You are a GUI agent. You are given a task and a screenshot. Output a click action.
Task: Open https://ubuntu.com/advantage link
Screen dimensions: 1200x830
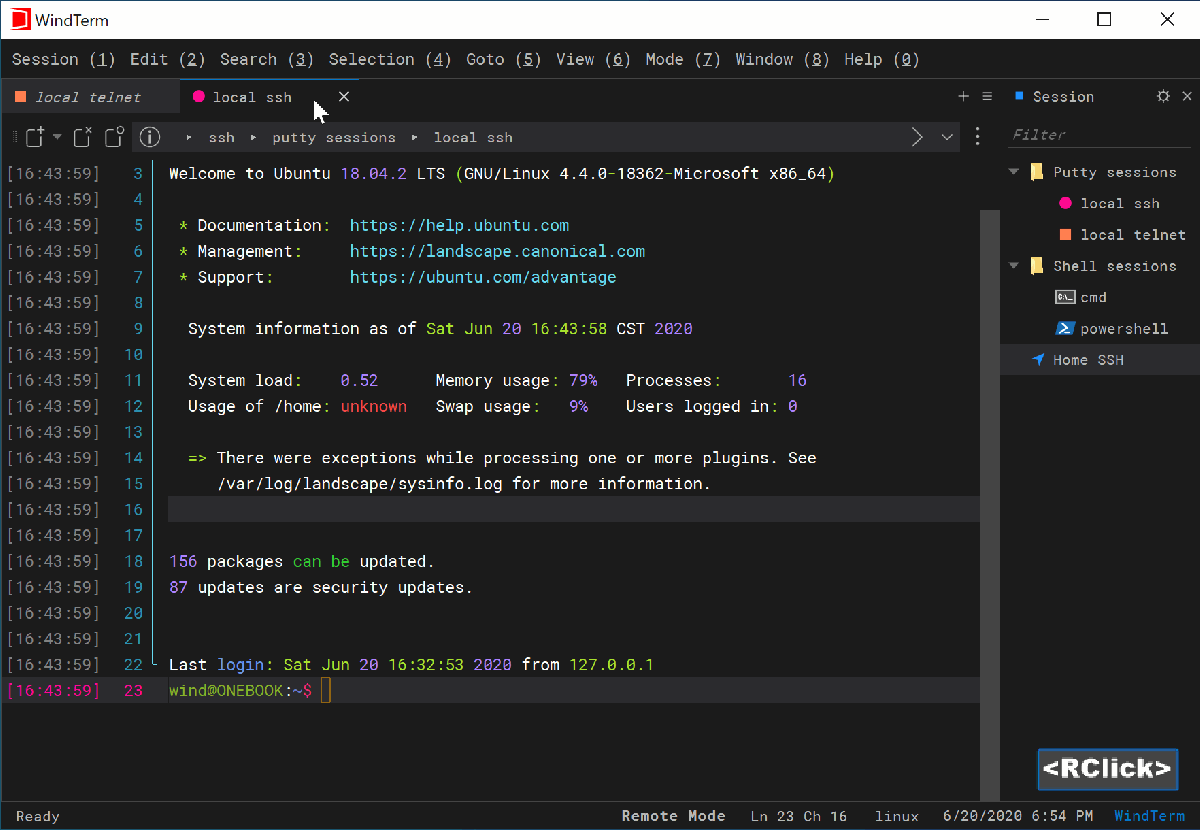(483, 277)
